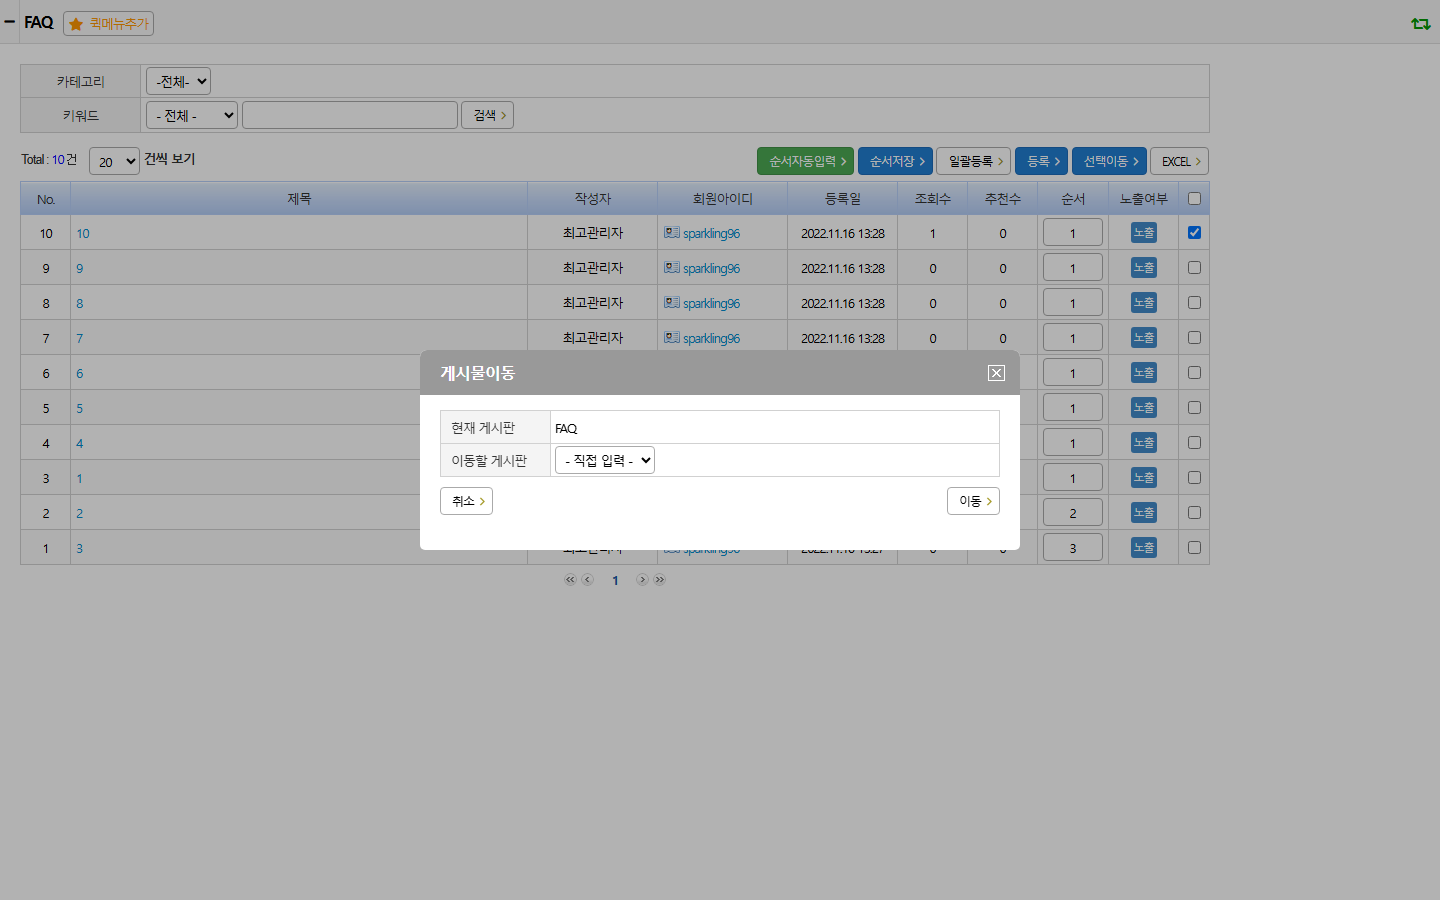1440x900 pixels.
Task: Click the order input showing 3
Action: tap(1073, 547)
